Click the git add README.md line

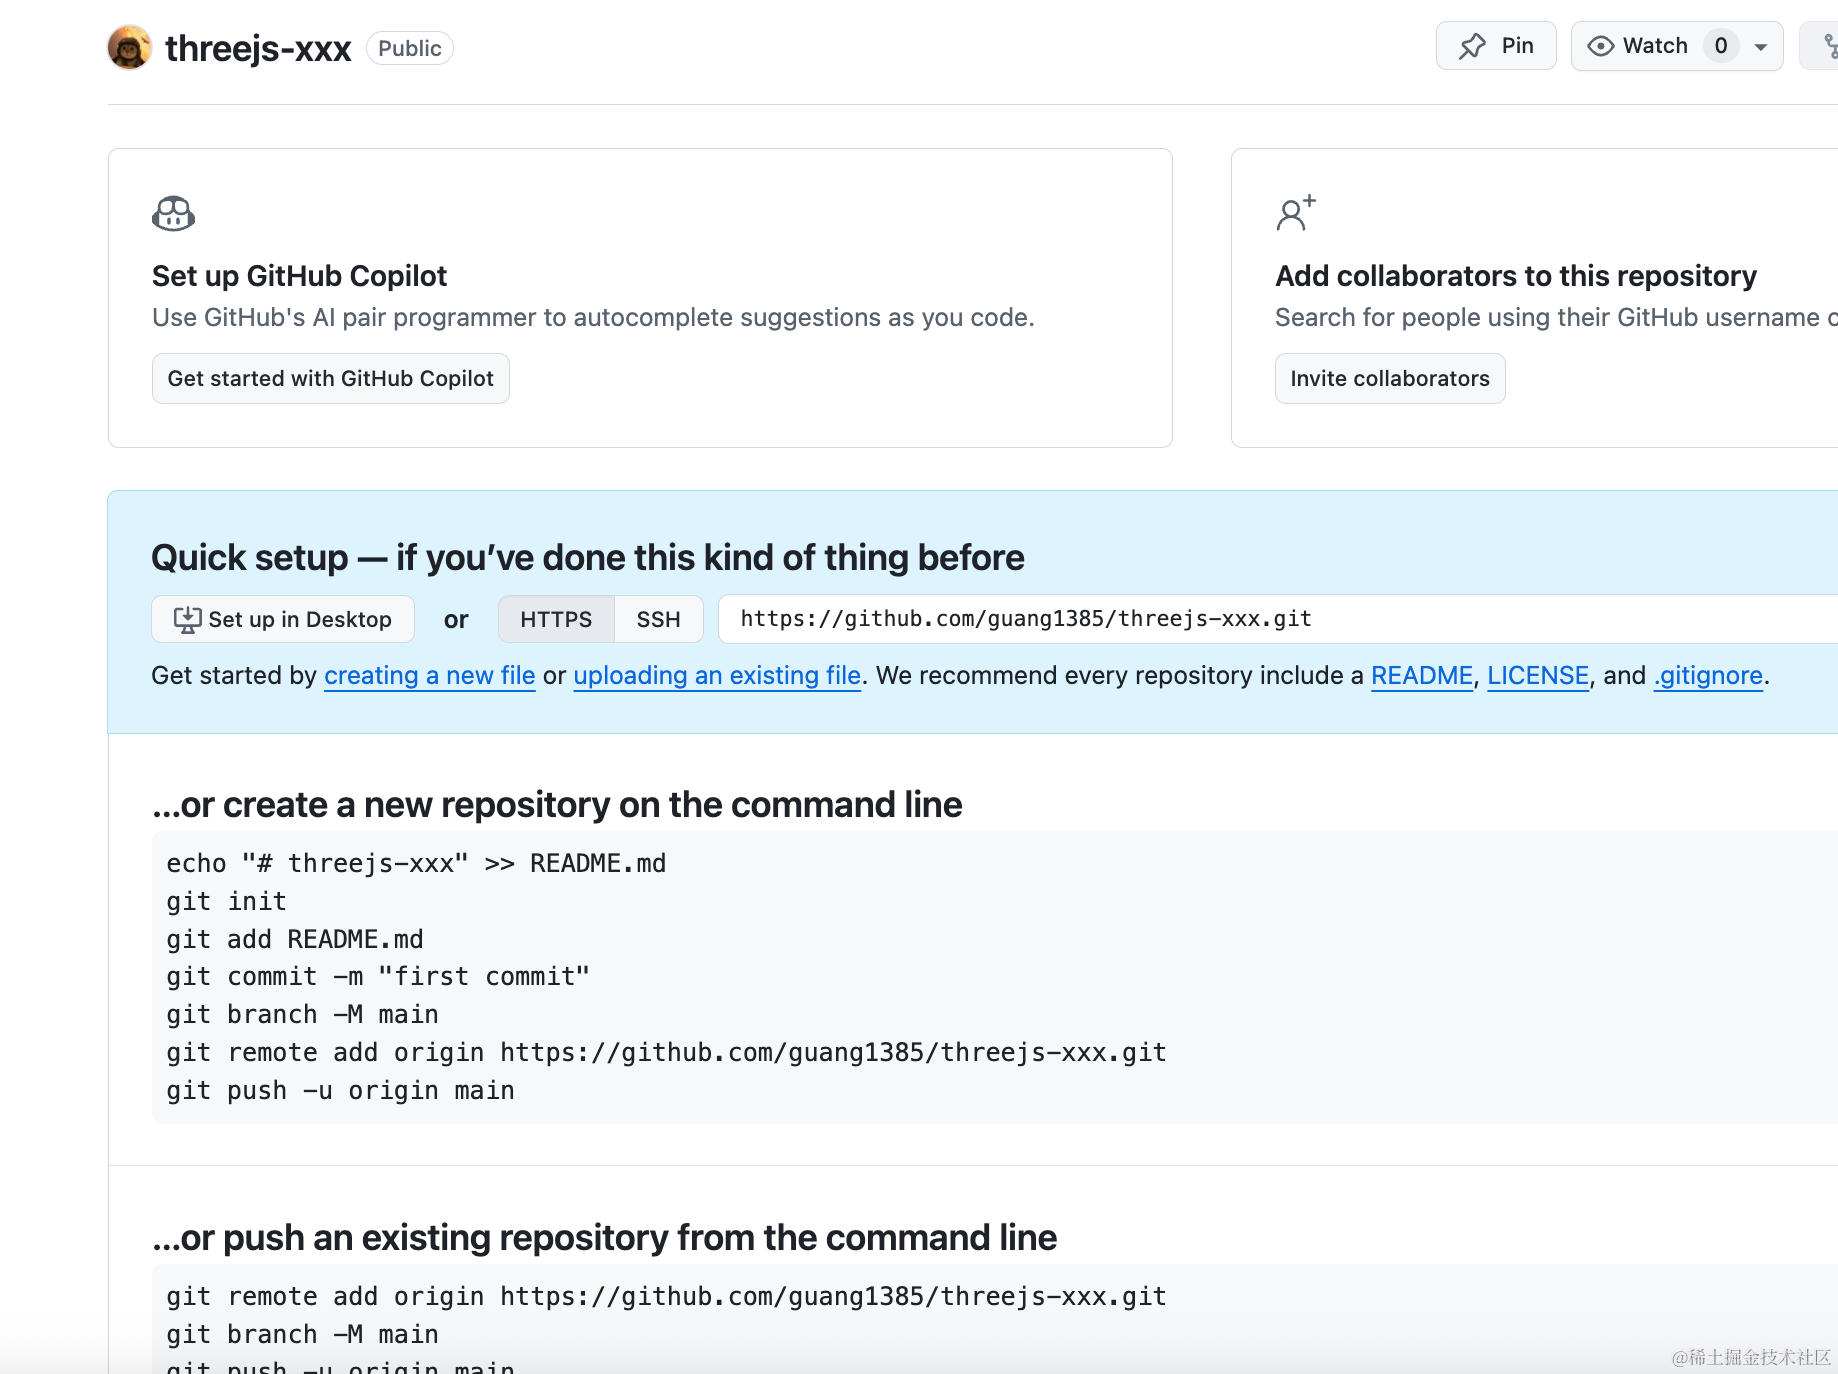[x=295, y=940]
